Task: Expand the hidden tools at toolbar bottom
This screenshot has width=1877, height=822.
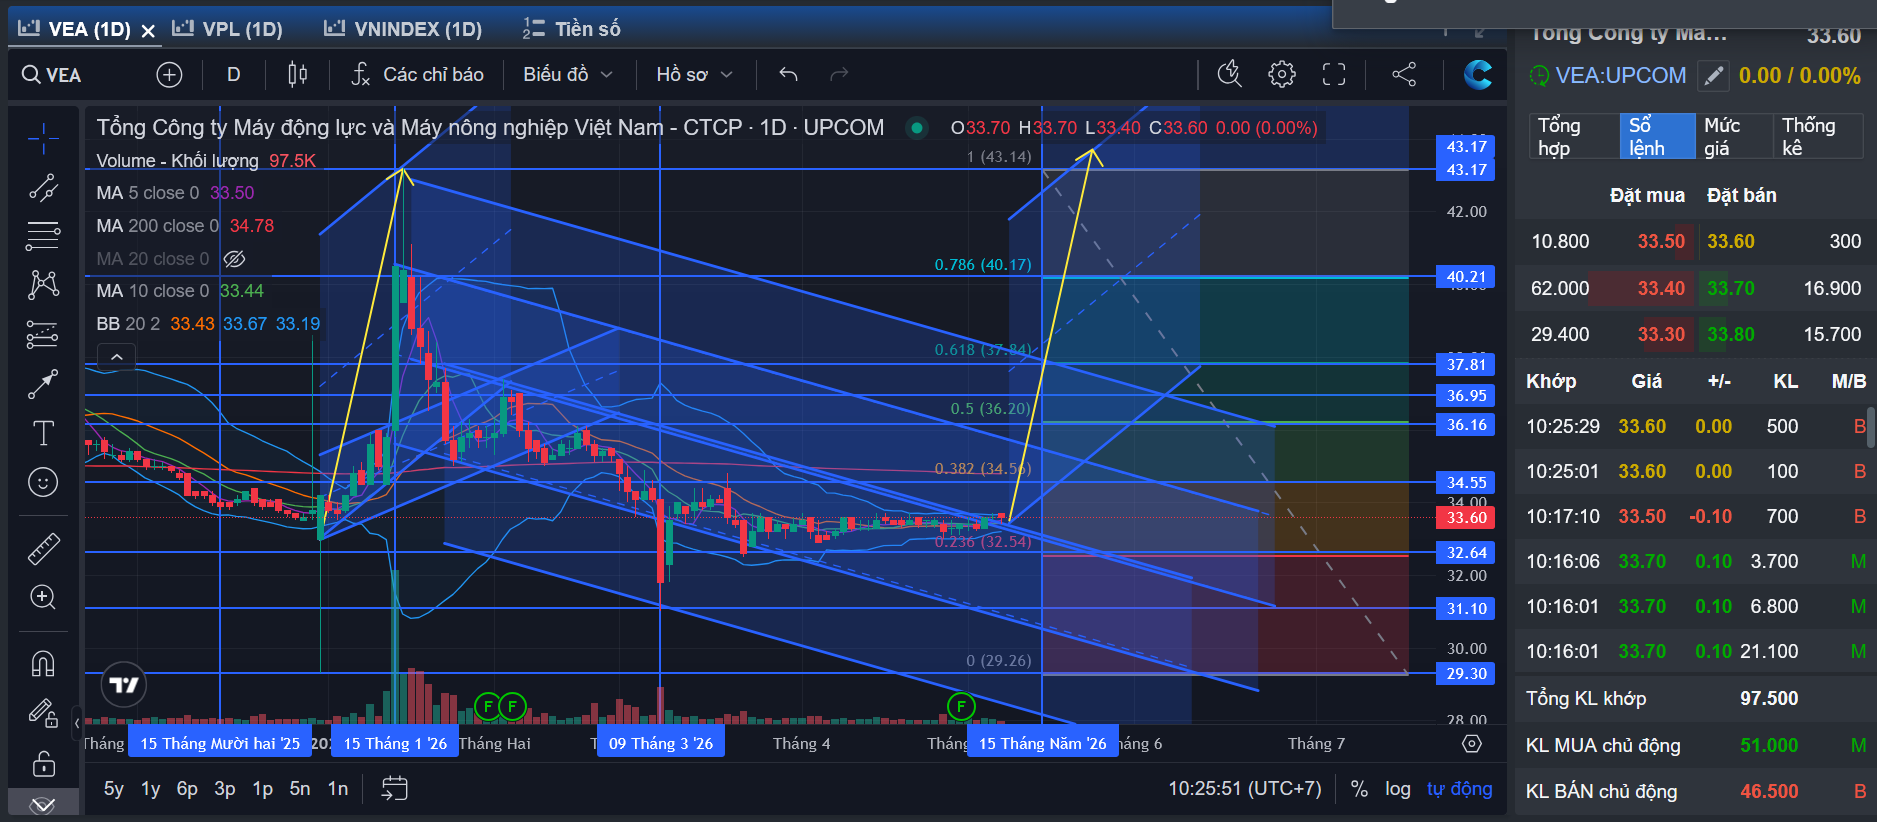Action: pos(43,805)
